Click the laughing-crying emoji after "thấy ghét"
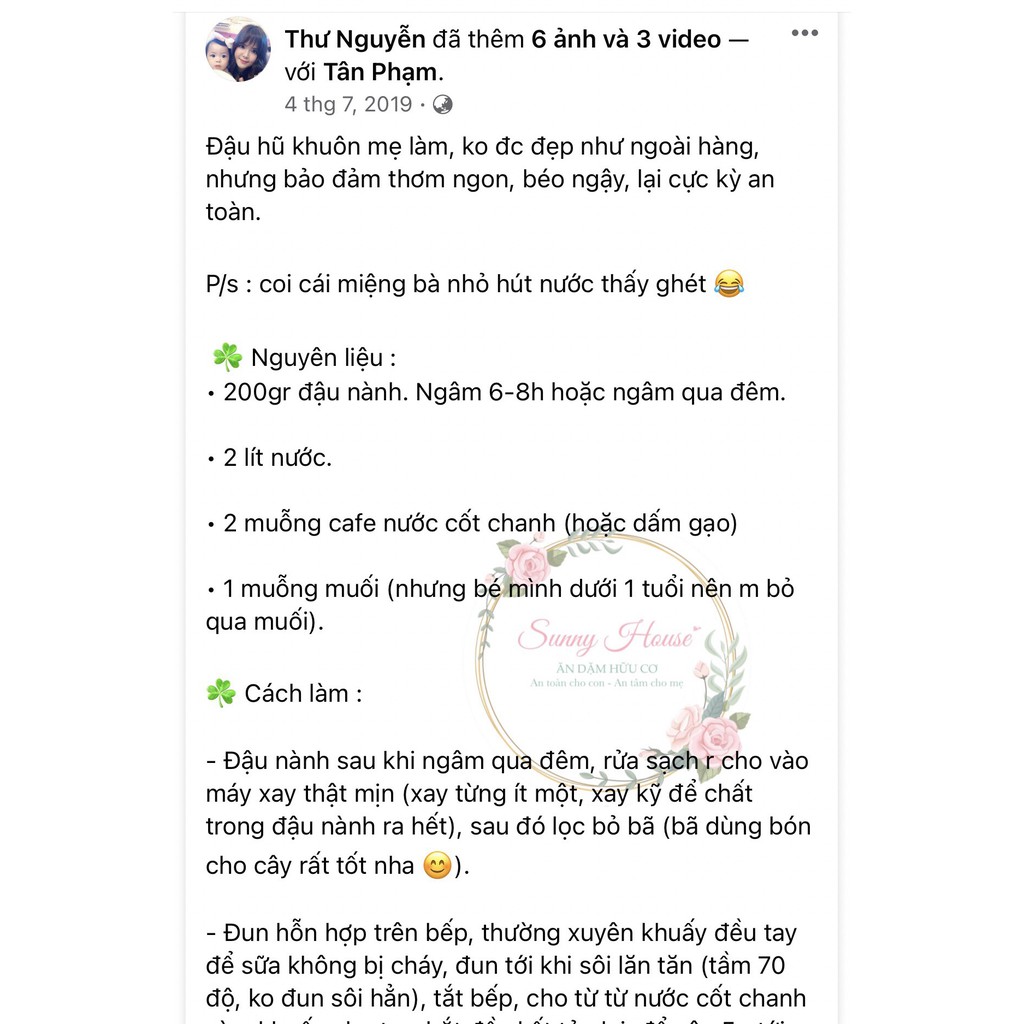 coord(729,284)
